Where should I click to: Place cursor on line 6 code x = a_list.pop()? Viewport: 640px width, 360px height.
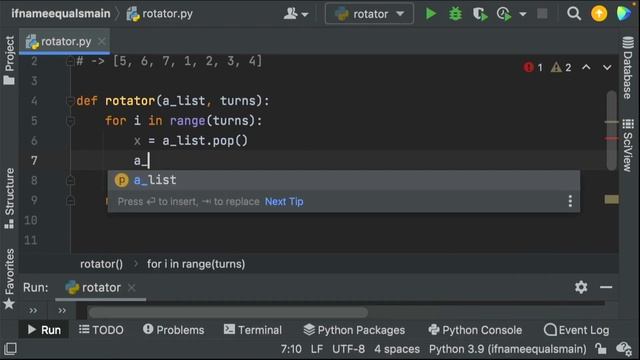pyautogui.click(x=191, y=141)
